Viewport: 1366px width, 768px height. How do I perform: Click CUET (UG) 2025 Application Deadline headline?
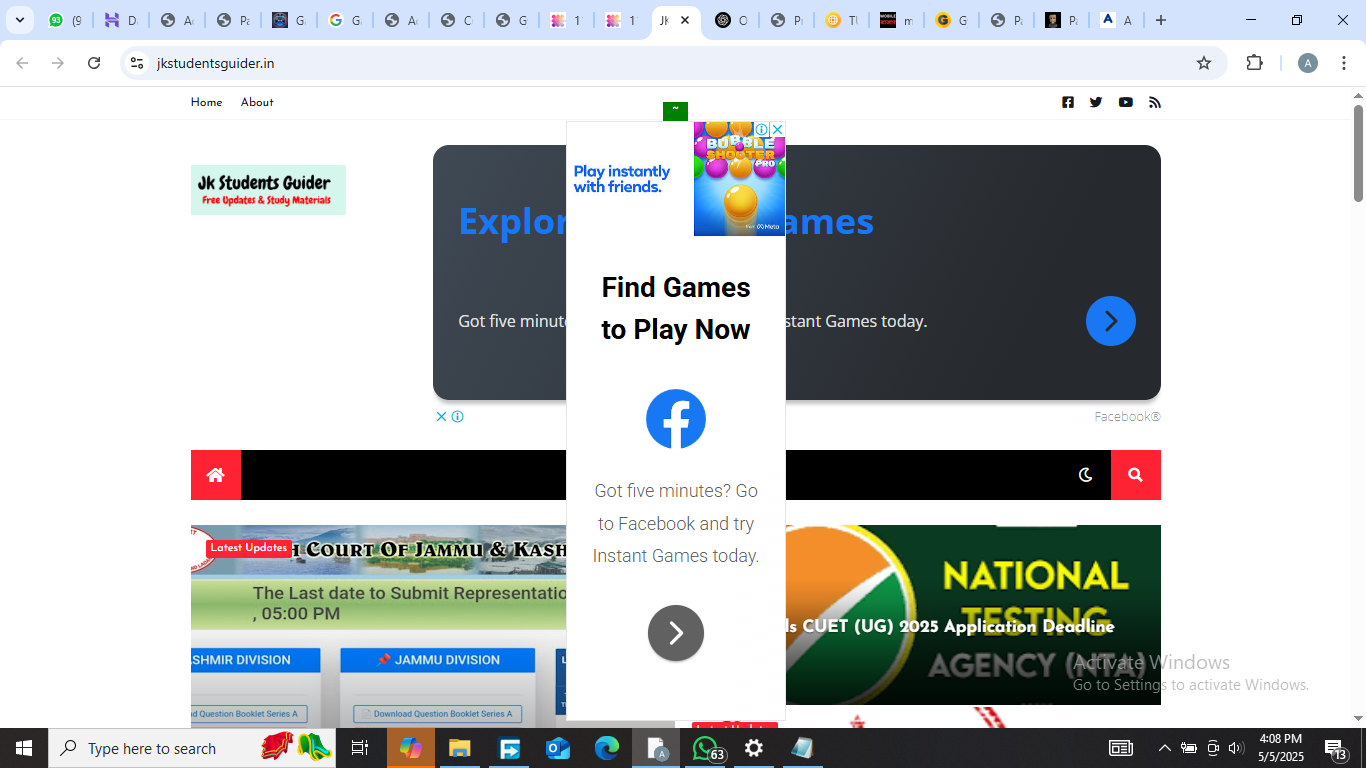coord(950,626)
